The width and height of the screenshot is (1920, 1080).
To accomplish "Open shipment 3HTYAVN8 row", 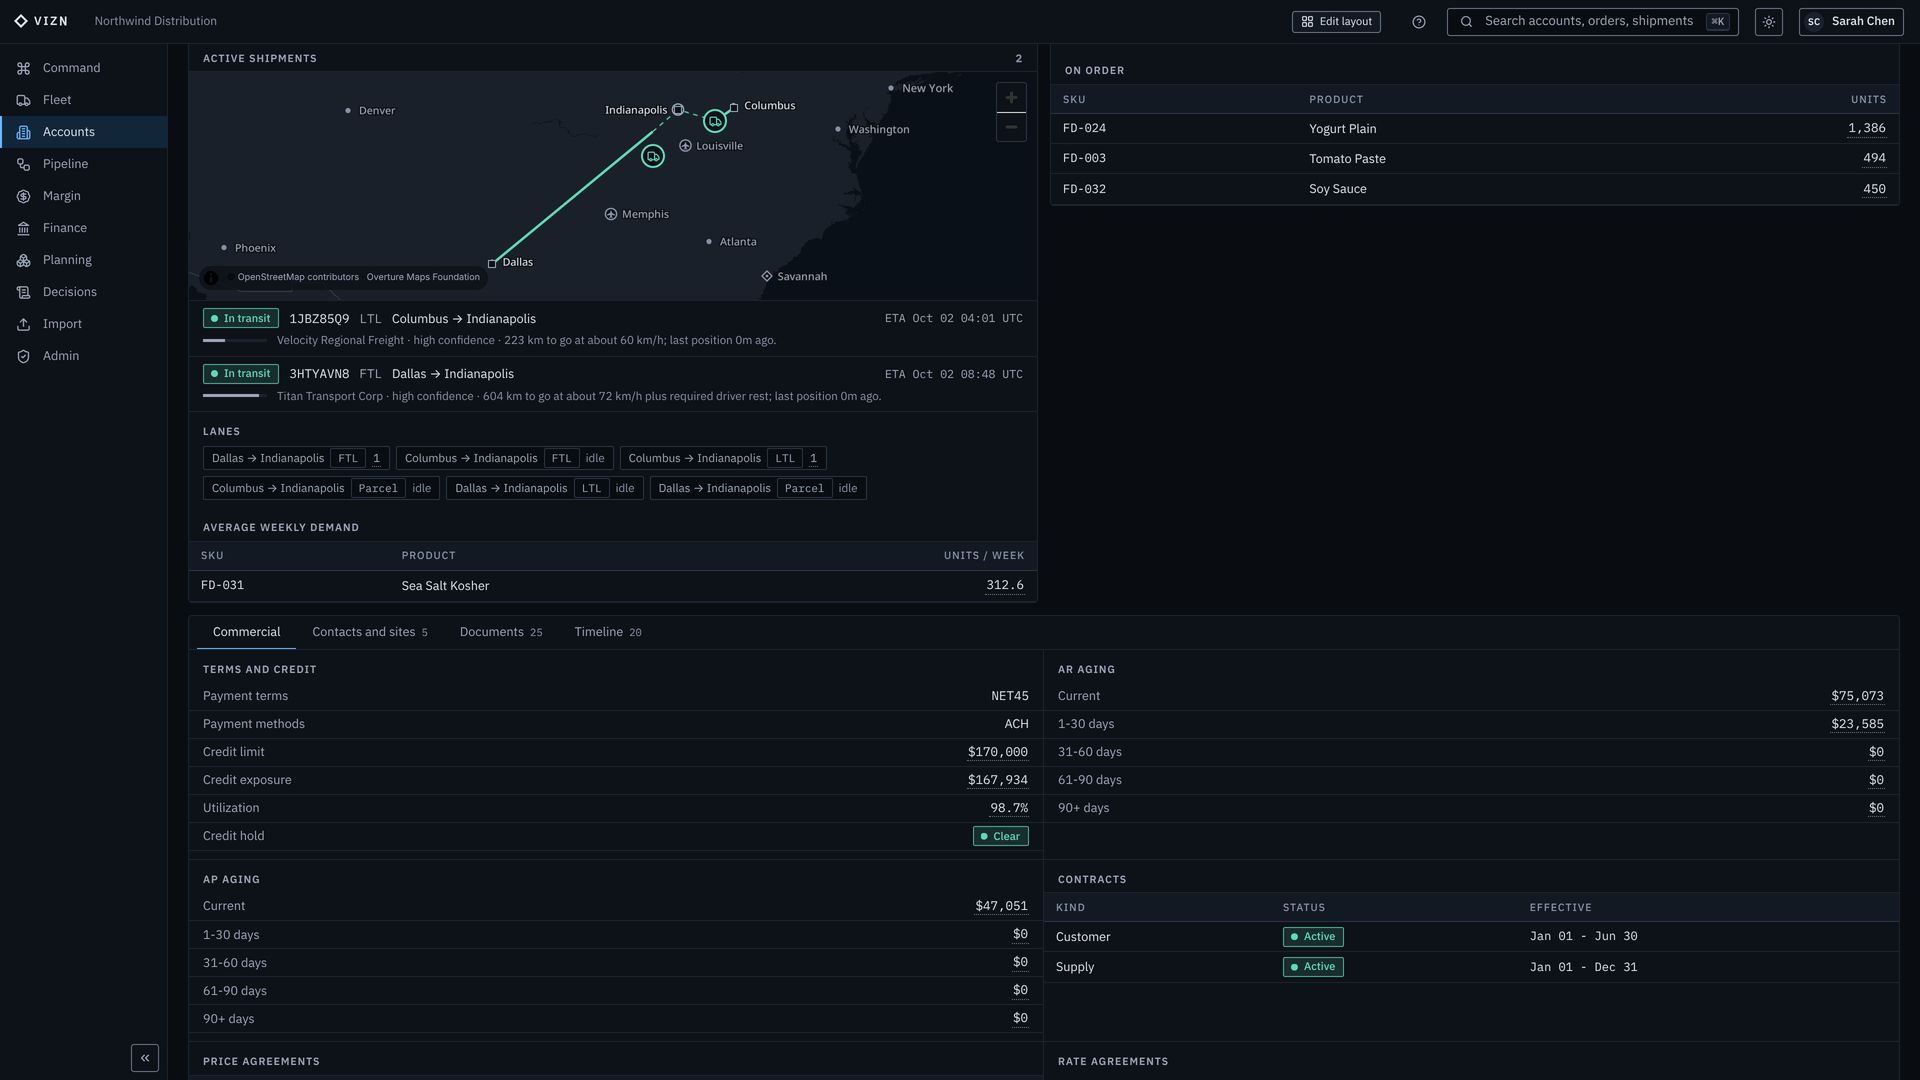I will (612, 384).
